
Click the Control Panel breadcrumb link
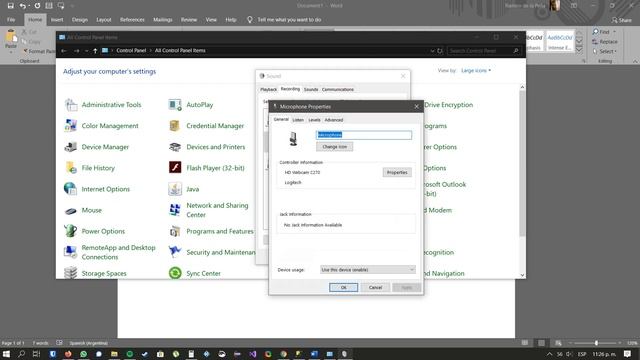click(131, 51)
